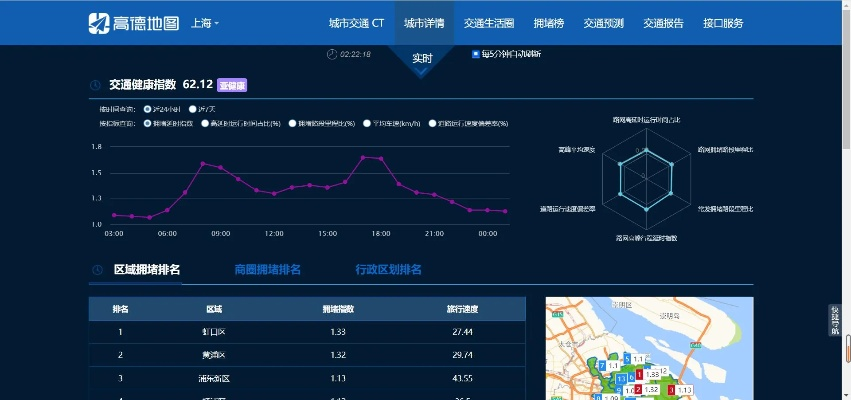This screenshot has height=400, width=851.
Task: Select the 近24小时 radio button
Action: [148, 108]
